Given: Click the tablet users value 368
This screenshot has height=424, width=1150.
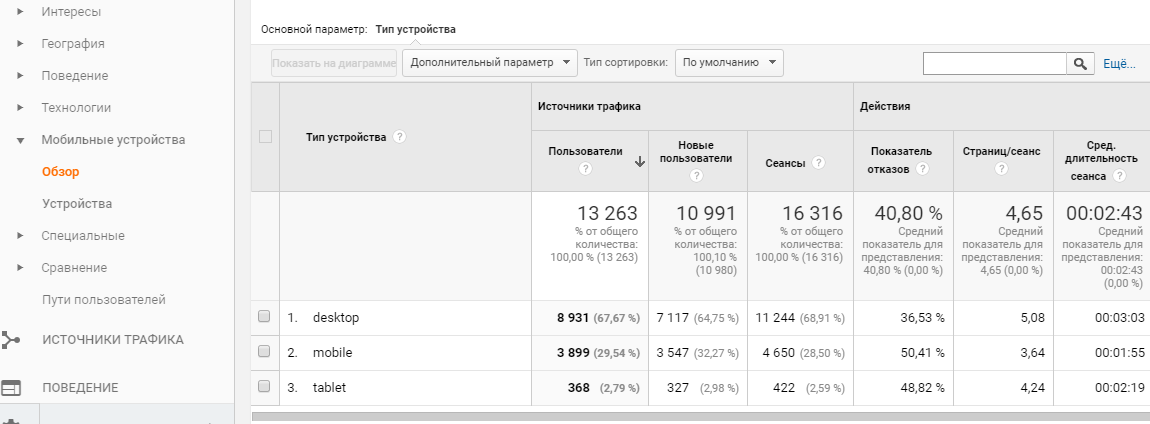Looking at the screenshot, I should pos(579,387).
